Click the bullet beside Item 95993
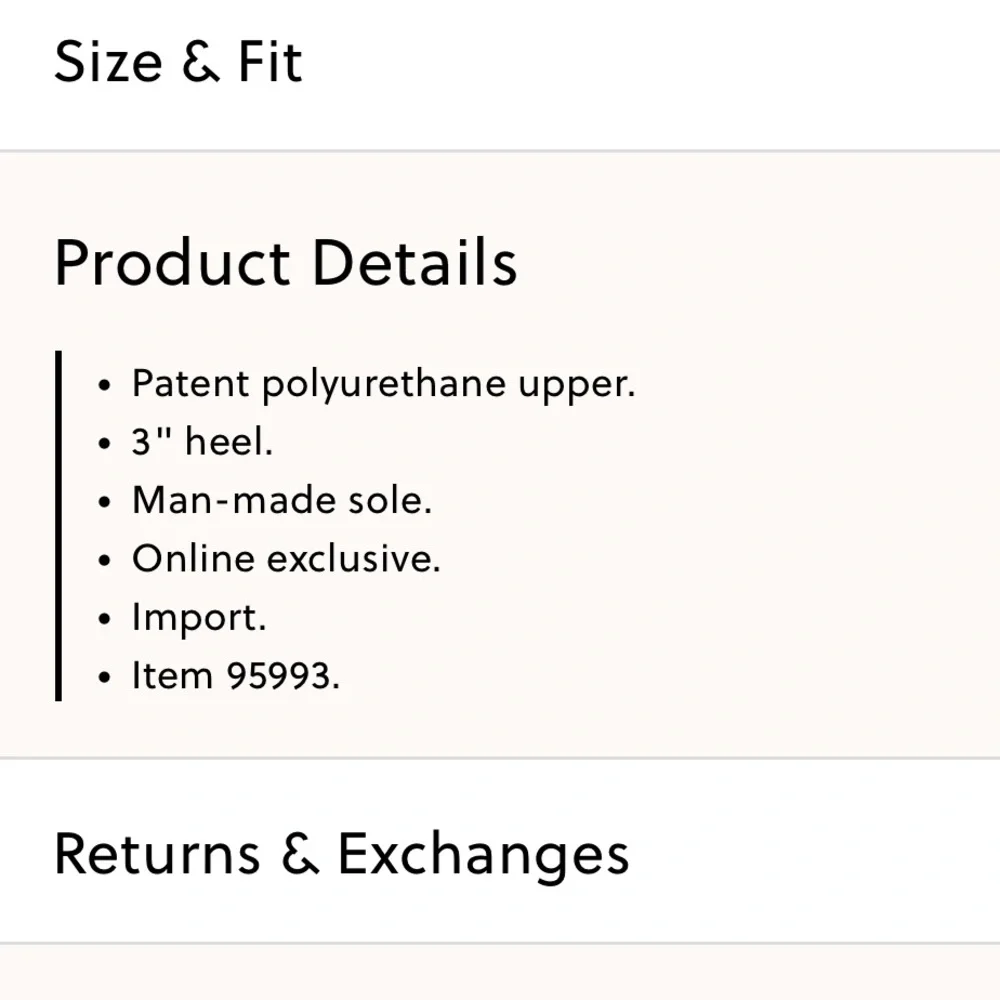Image resolution: width=1000 pixels, height=1000 pixels. pos(105,677)
